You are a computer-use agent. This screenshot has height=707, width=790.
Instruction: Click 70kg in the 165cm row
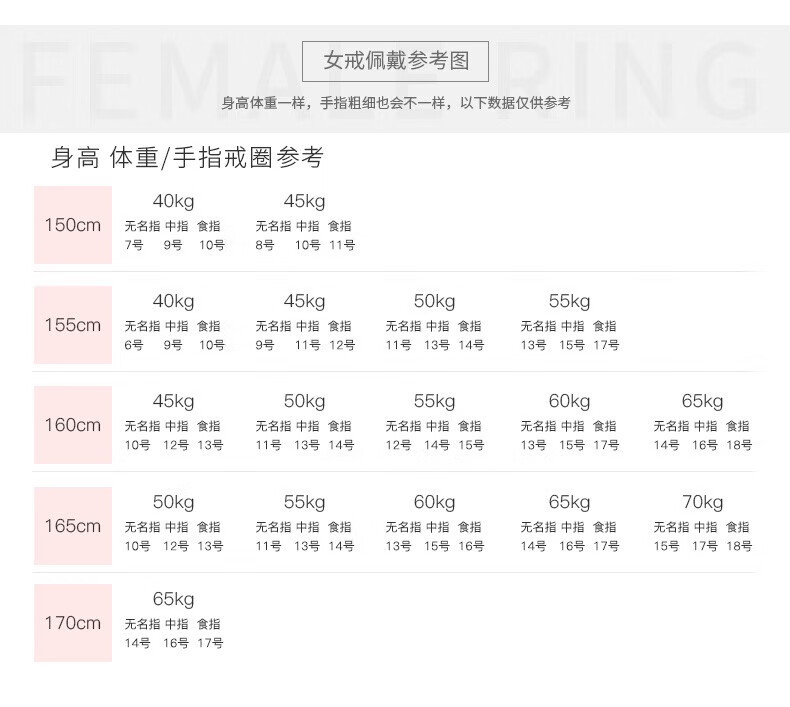pos(702,502)
